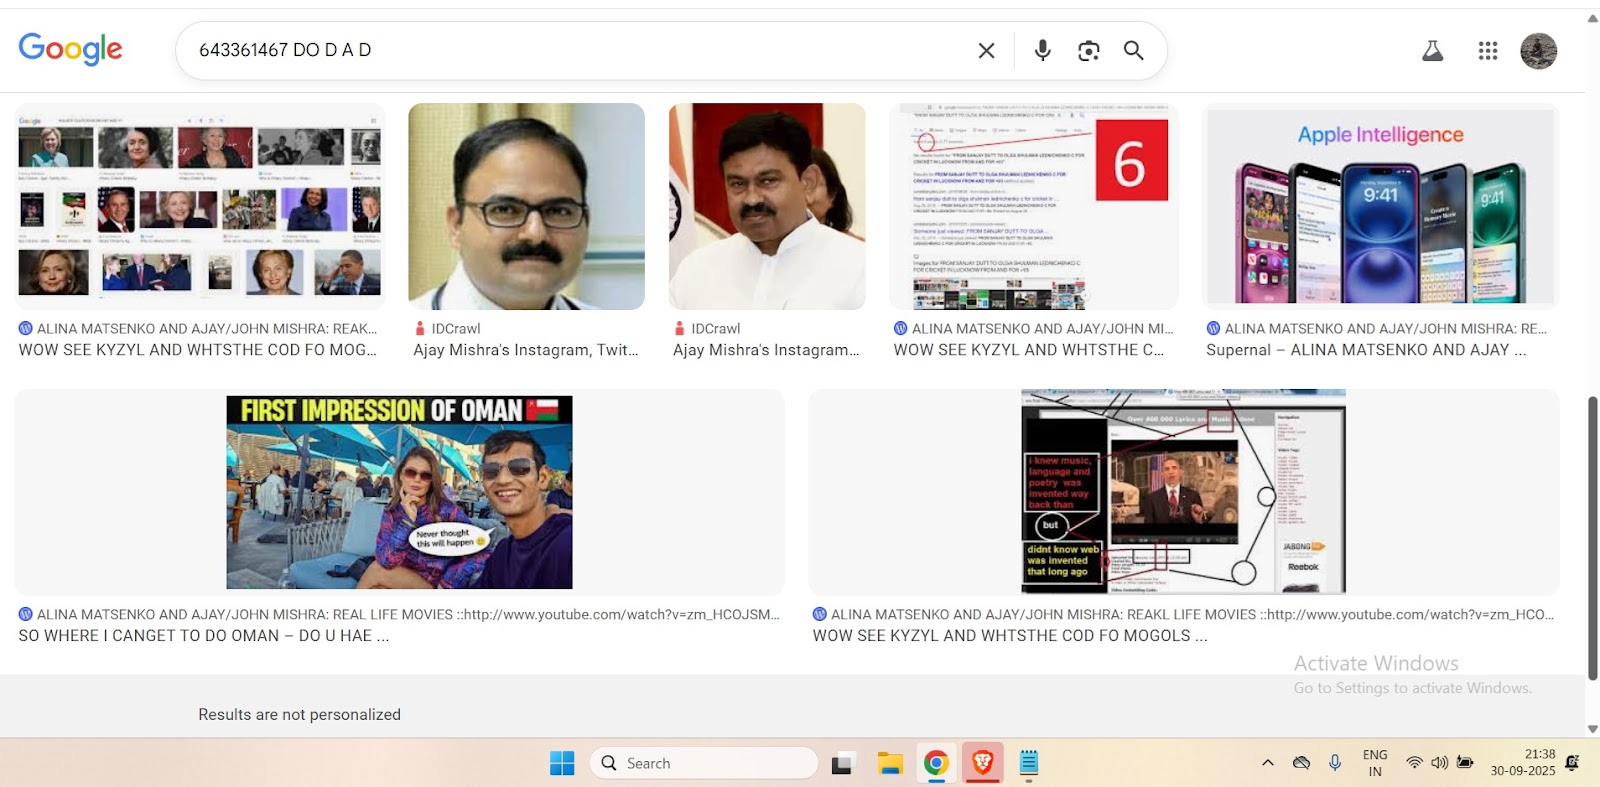Open File Explorer from taskbar
Viewport: 1600px width, 787px height.
tap(889, 763)
